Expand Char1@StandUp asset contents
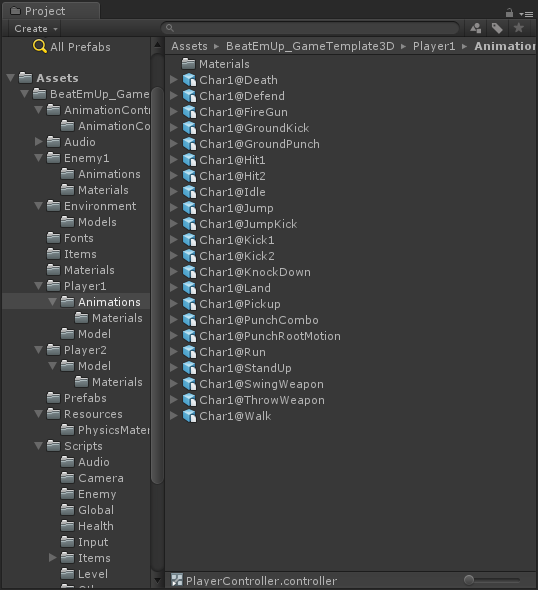 (x=173, y=368)
